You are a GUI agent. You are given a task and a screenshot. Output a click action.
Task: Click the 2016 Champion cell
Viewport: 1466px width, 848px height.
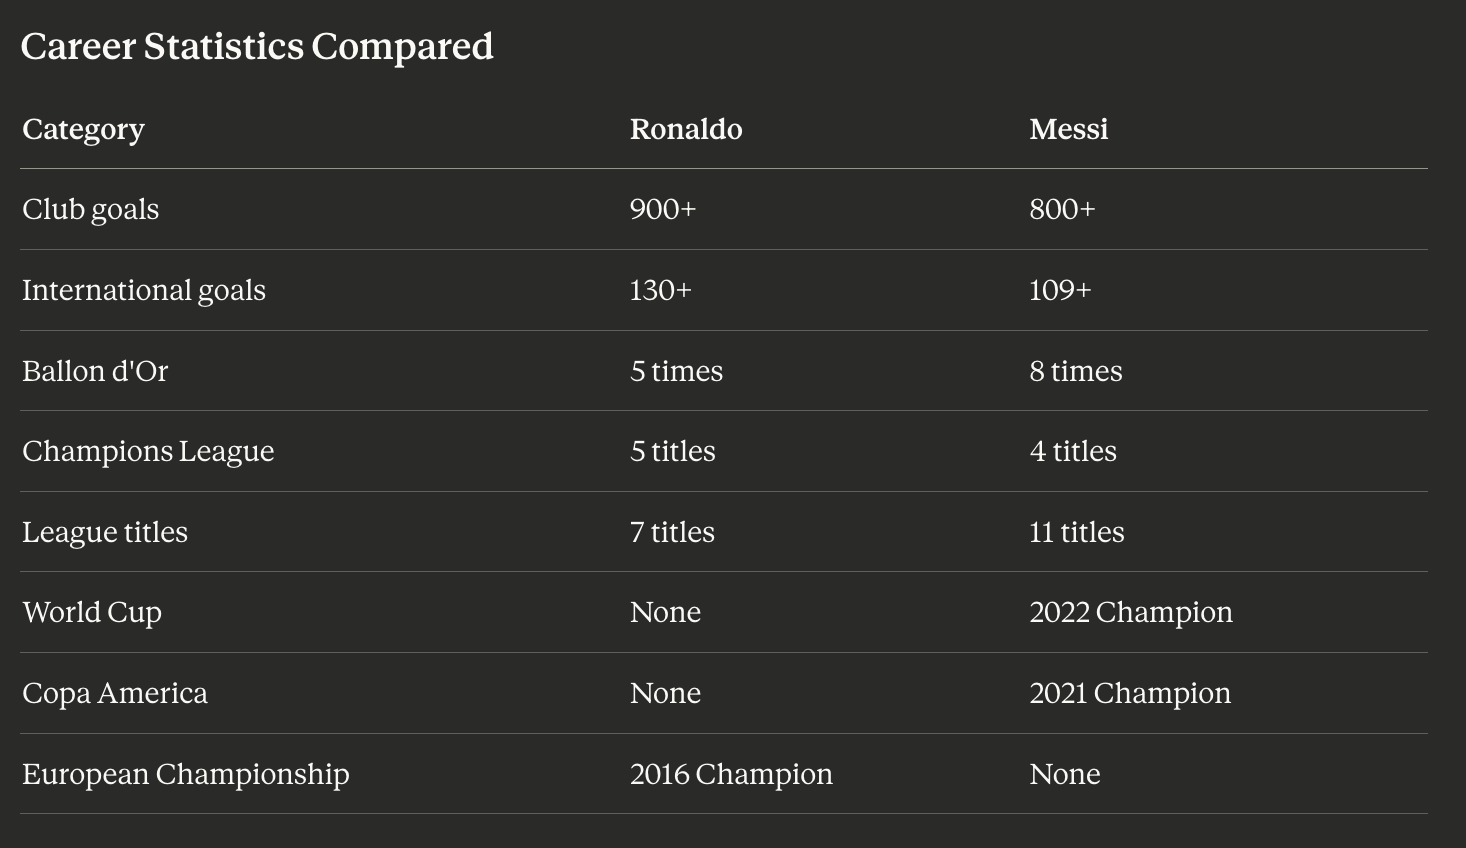731,774
